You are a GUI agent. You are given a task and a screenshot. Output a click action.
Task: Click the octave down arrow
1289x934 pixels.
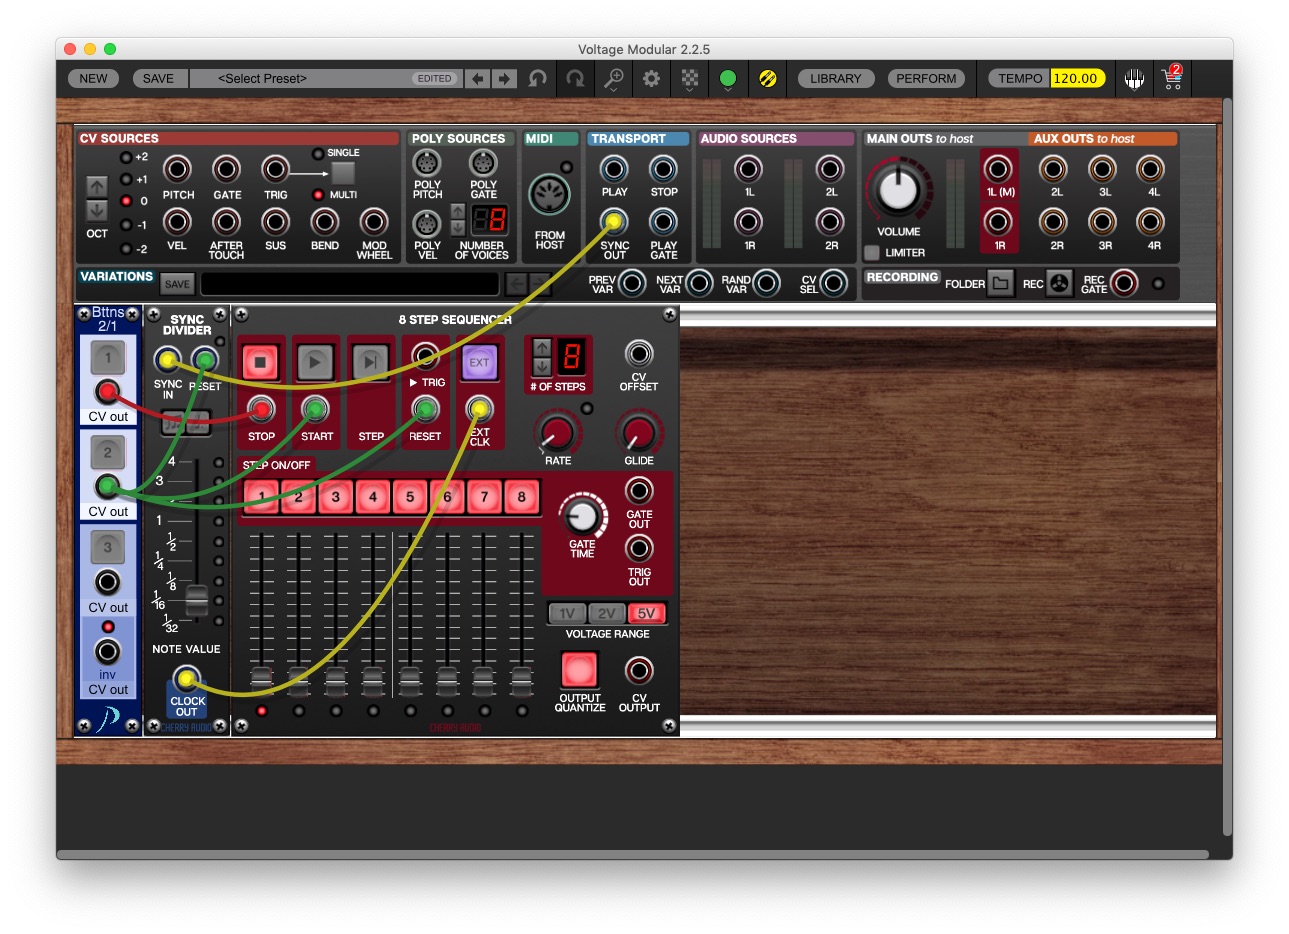[97, 210]
